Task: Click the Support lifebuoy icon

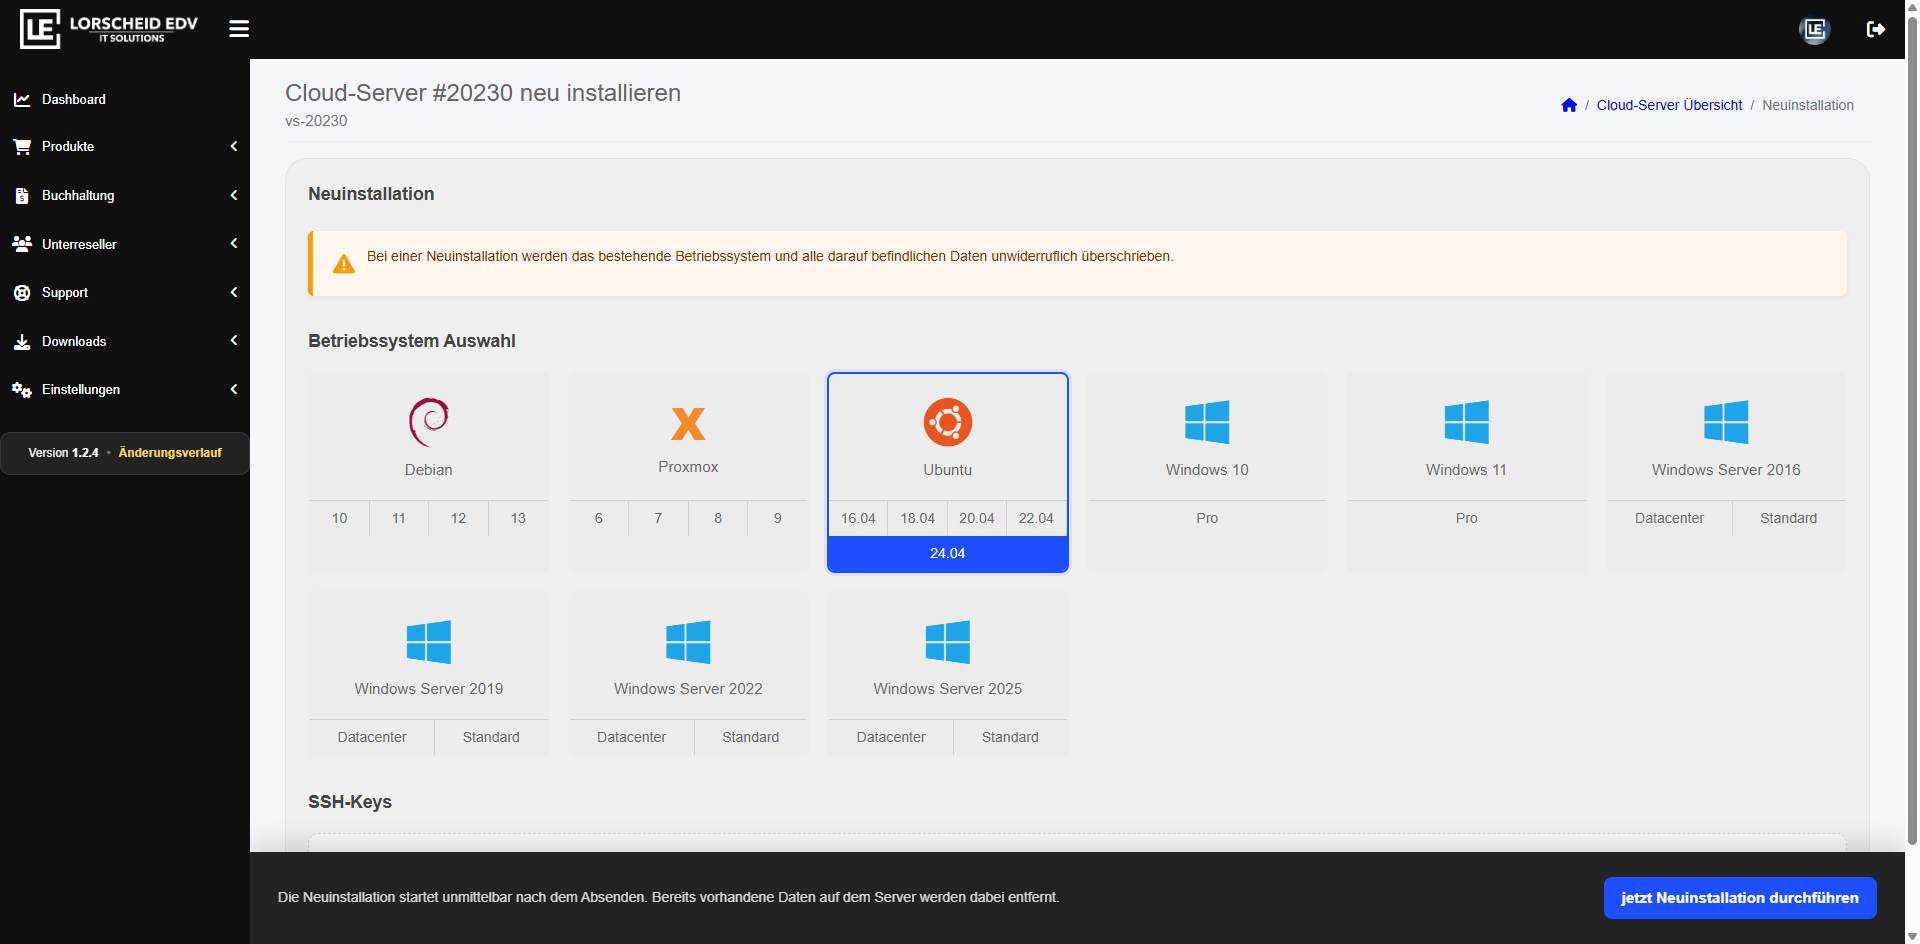Action: [22, 292]
